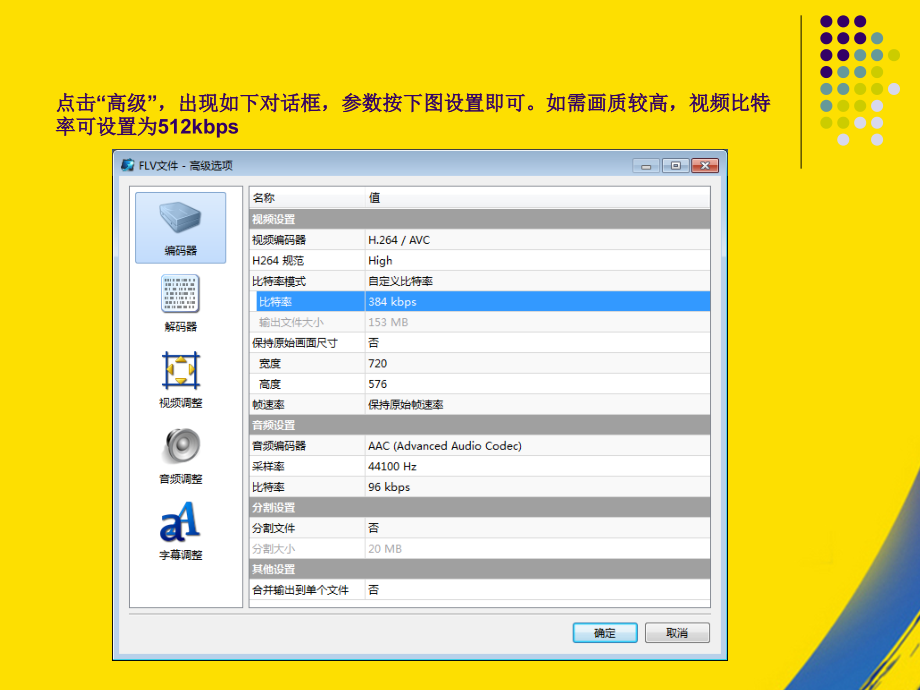Select the 视频编码器 row label
This screenshot has height=690, width=920.
pos(279,240)
